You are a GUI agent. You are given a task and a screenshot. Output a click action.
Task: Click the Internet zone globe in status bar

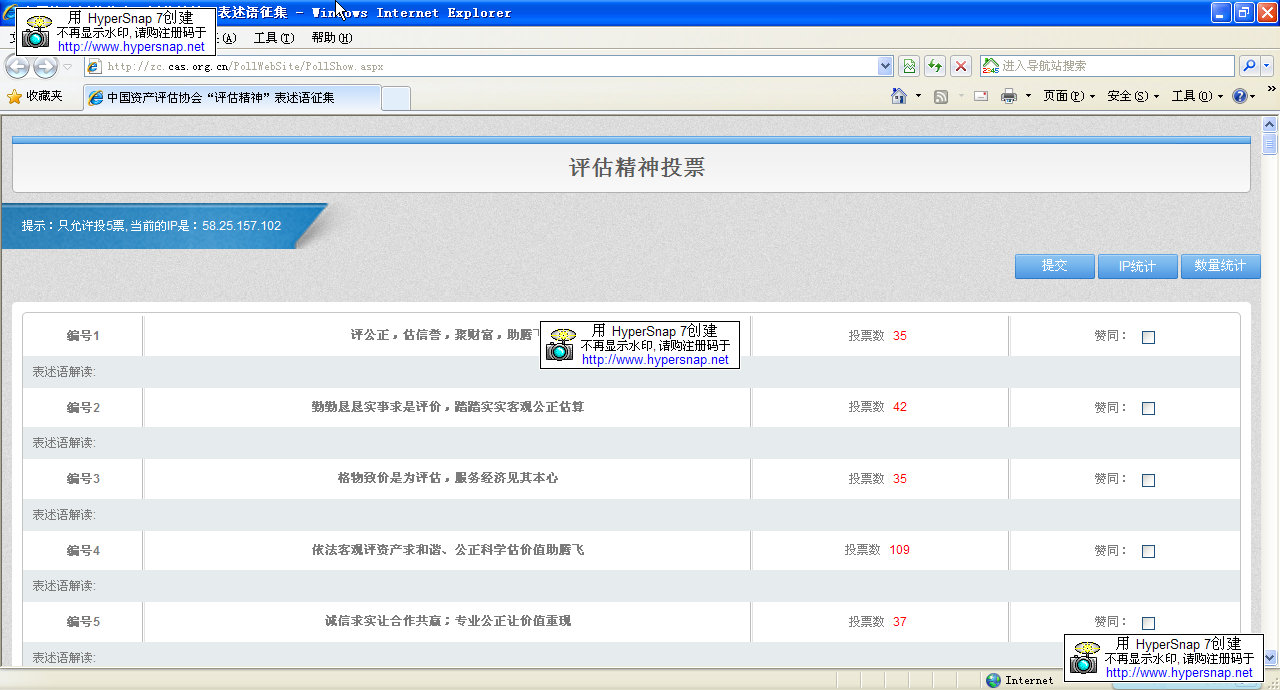point(993,680)
